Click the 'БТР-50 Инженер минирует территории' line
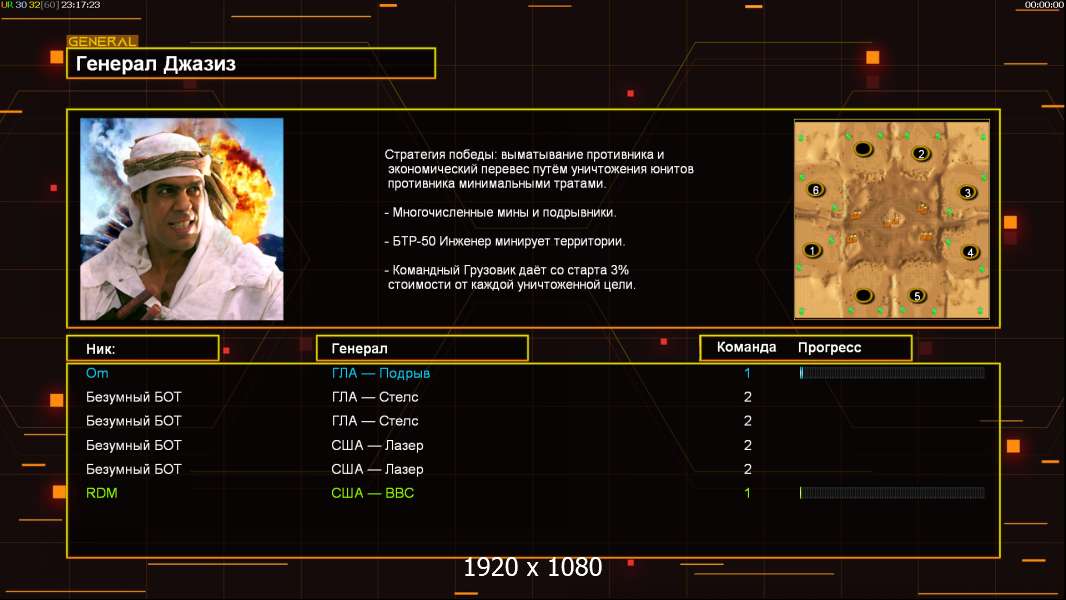Image resolution: width=1066 pixels, height=600 pixels. click(504, 241)
